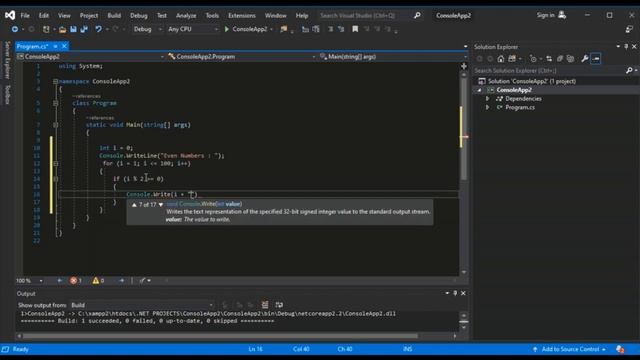Click Sync with Active Document icon

(x=549, y=59)
